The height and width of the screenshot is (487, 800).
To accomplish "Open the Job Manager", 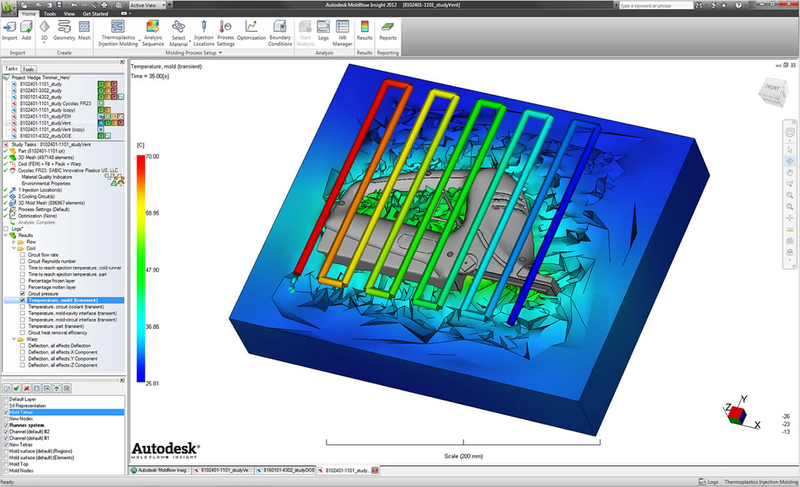I will [342, 33].
